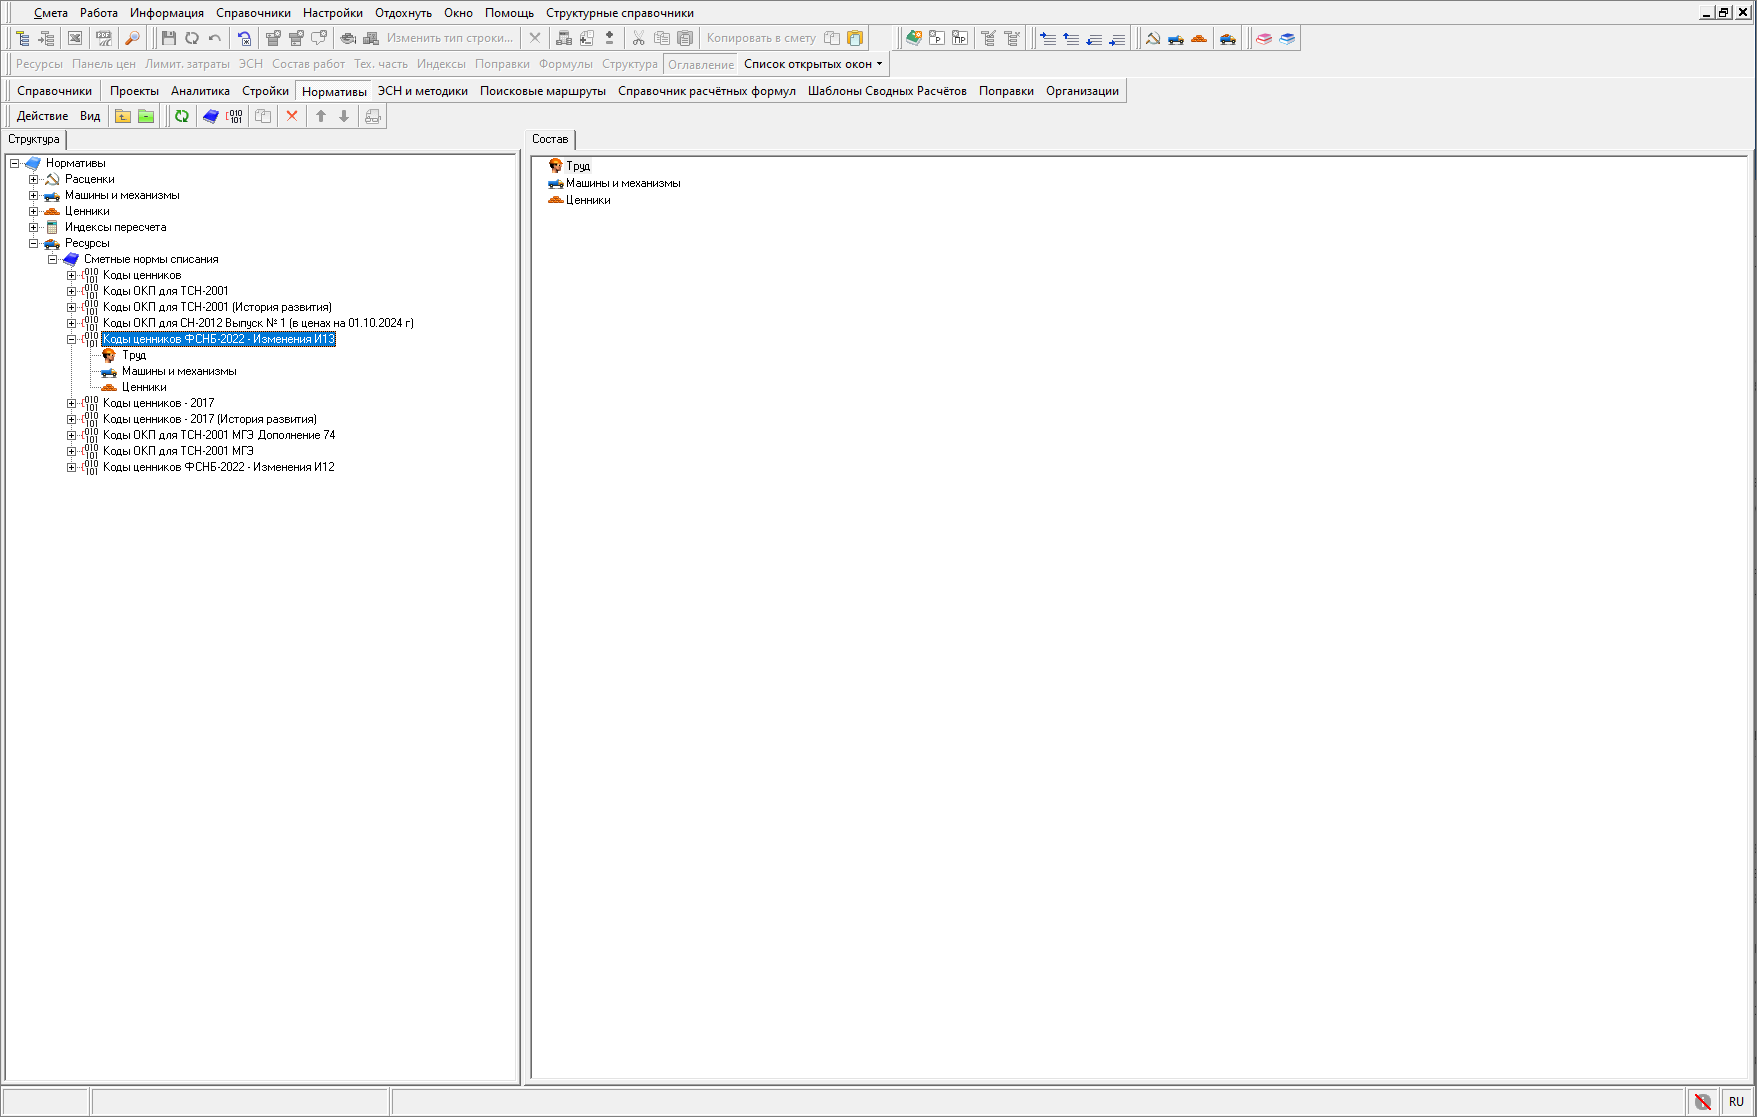Switch to the ЭСН и методики tab
The height and width of the screenshot is (1117, 1757).
click(x=422, y=91)
